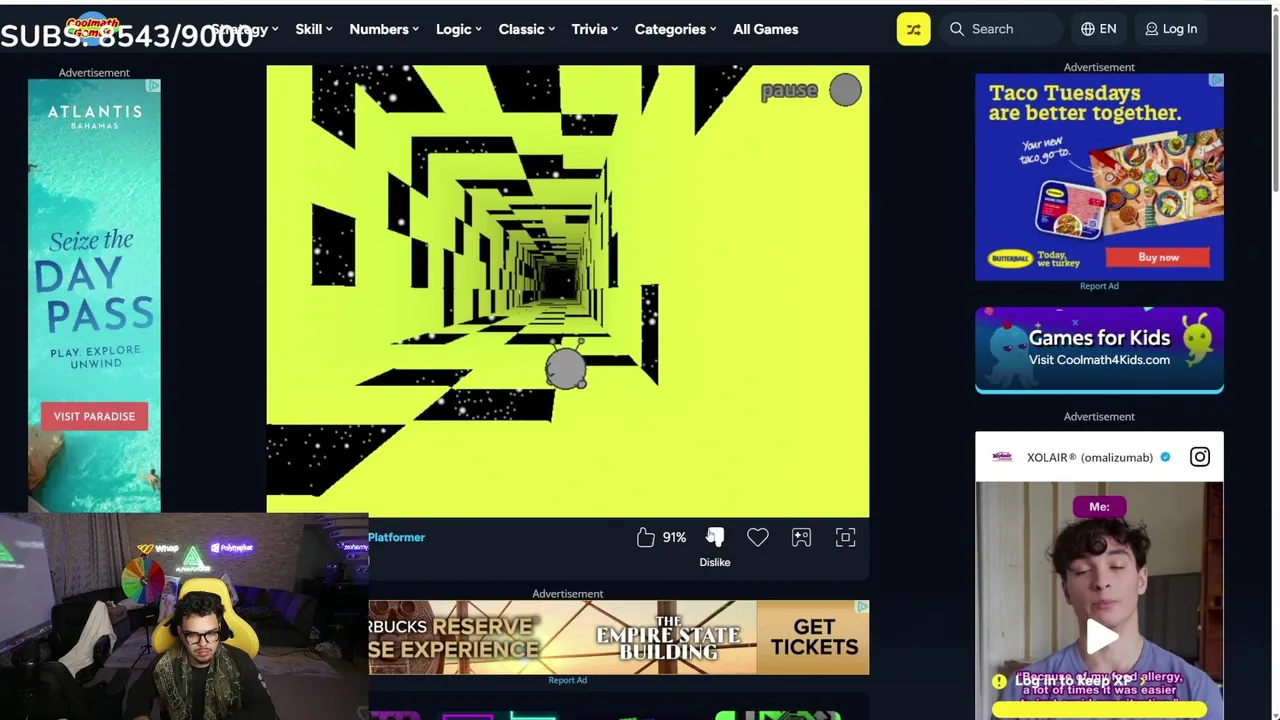Click the verified badge beside XOLAIR name

[1165, 457]
